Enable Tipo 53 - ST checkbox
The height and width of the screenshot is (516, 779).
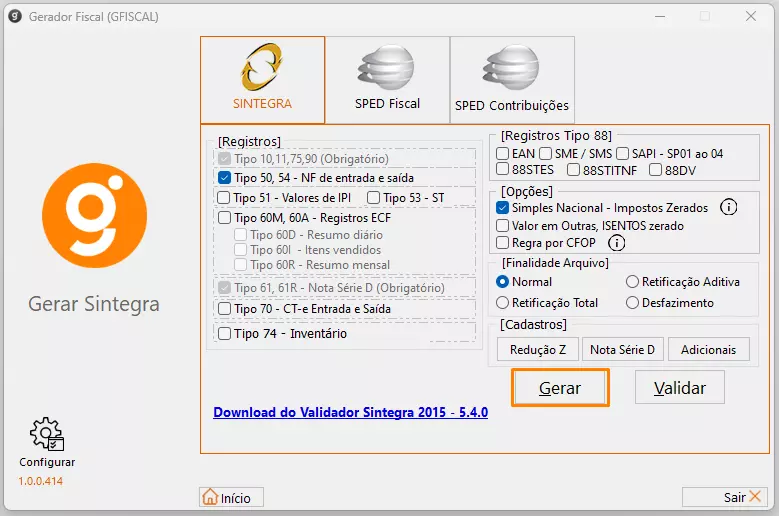click(373, 198)
